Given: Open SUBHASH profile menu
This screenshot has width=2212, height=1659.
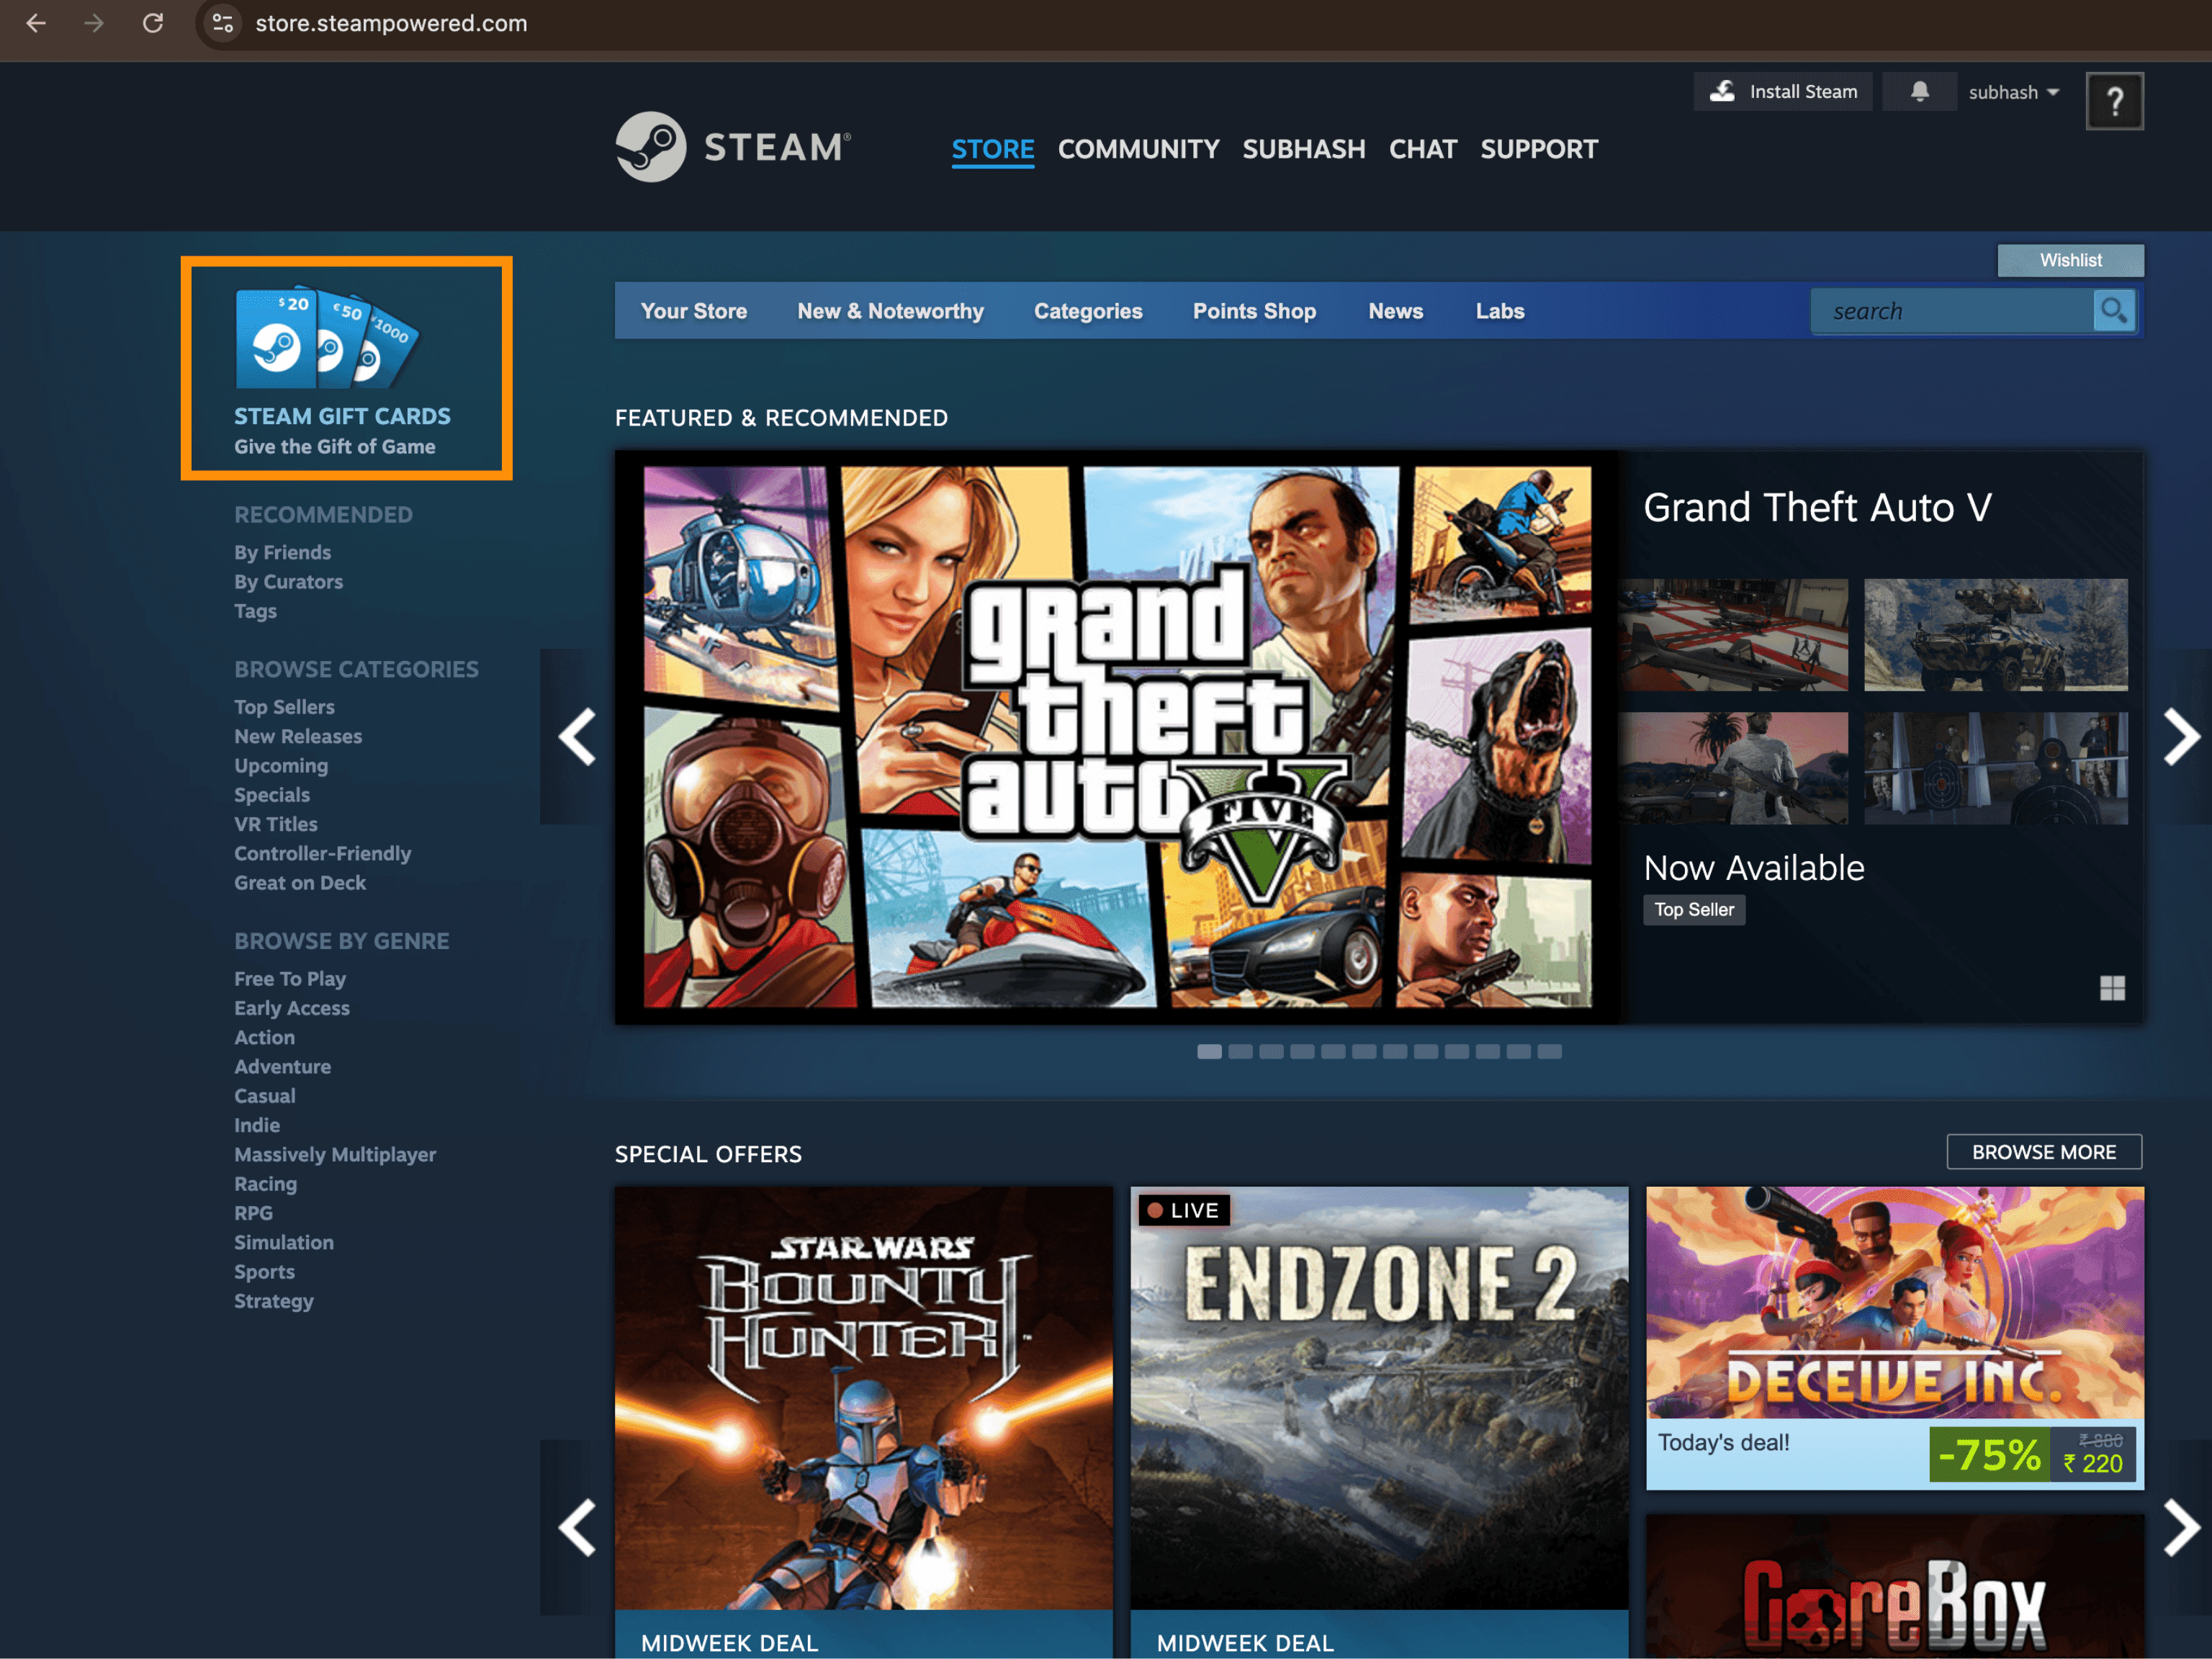Looking at the screenshot, I should click(x=1303, y=149).
